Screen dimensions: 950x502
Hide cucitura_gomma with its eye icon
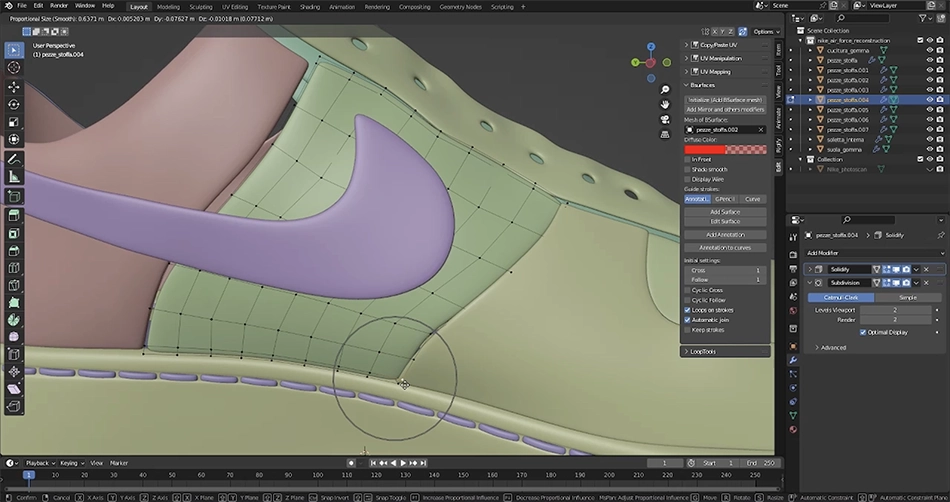point(929,50)
